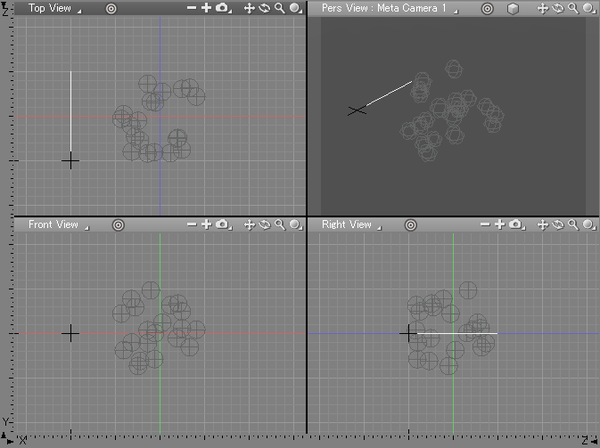Select the magnifier icon in Pers View header
Image resolution: width=600 pixels, height=448 pixels.
572,8
